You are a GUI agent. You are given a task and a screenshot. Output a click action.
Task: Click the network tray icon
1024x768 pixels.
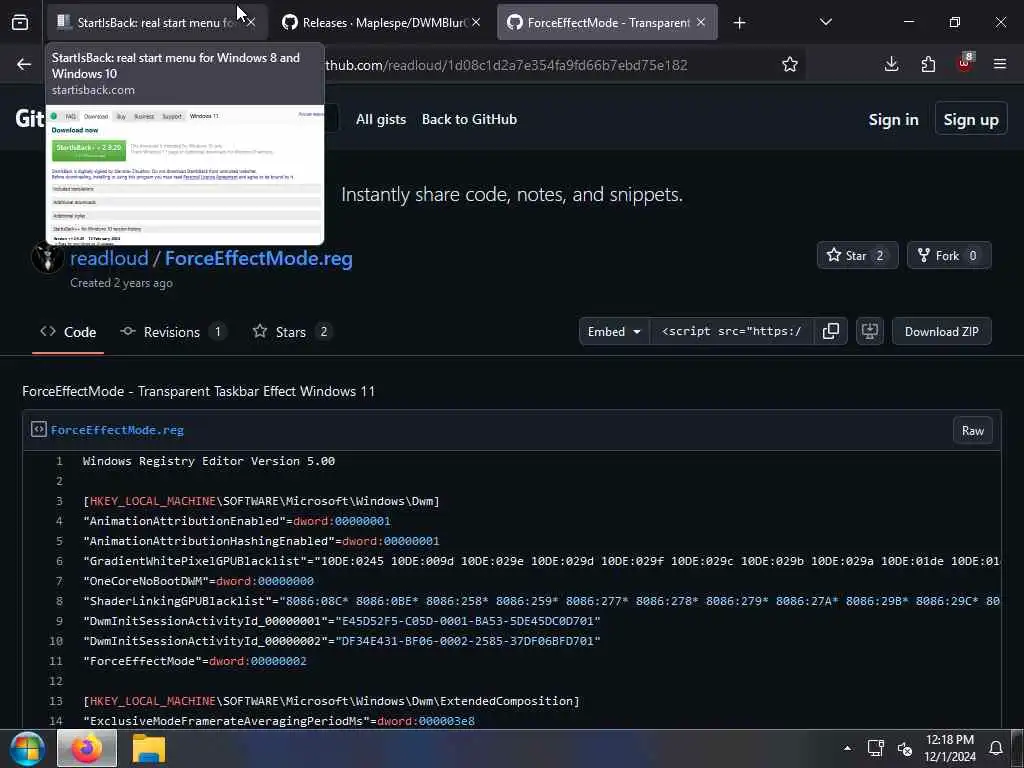(875, 748)
